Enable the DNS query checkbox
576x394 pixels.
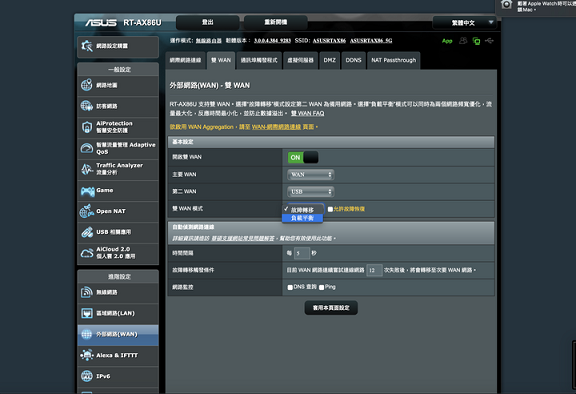coord(290,288)
